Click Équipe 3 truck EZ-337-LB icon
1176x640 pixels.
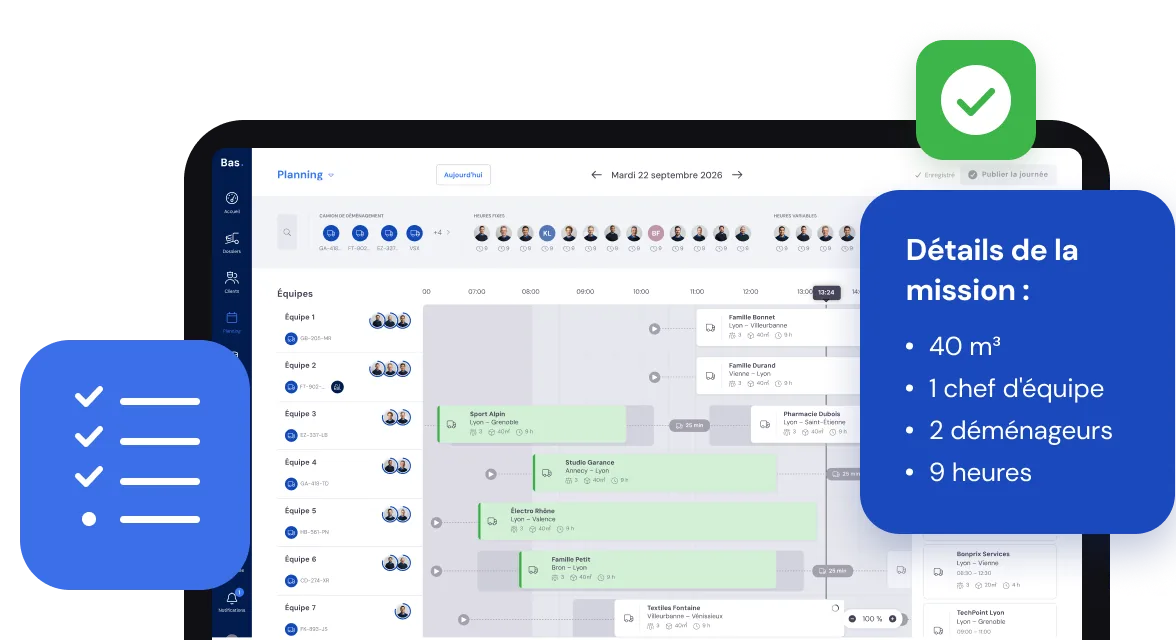click(291, 435)
